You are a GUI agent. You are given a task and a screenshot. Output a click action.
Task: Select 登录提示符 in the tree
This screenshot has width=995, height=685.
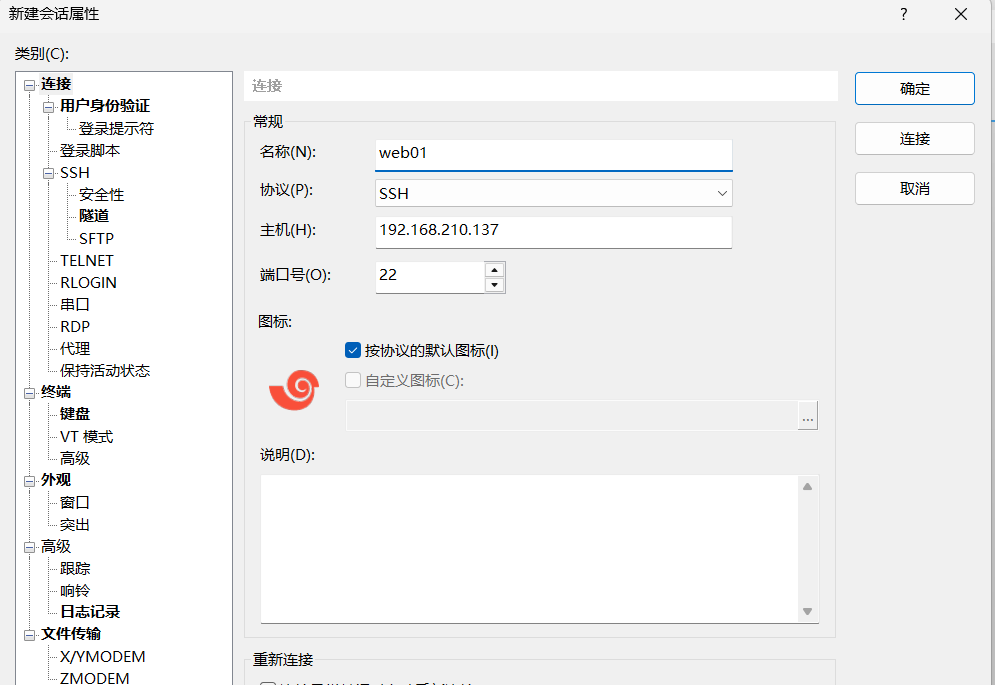116,128
